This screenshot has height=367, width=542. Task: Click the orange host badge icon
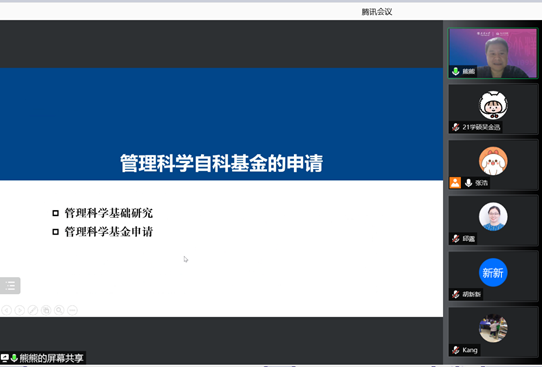(455, 183)
